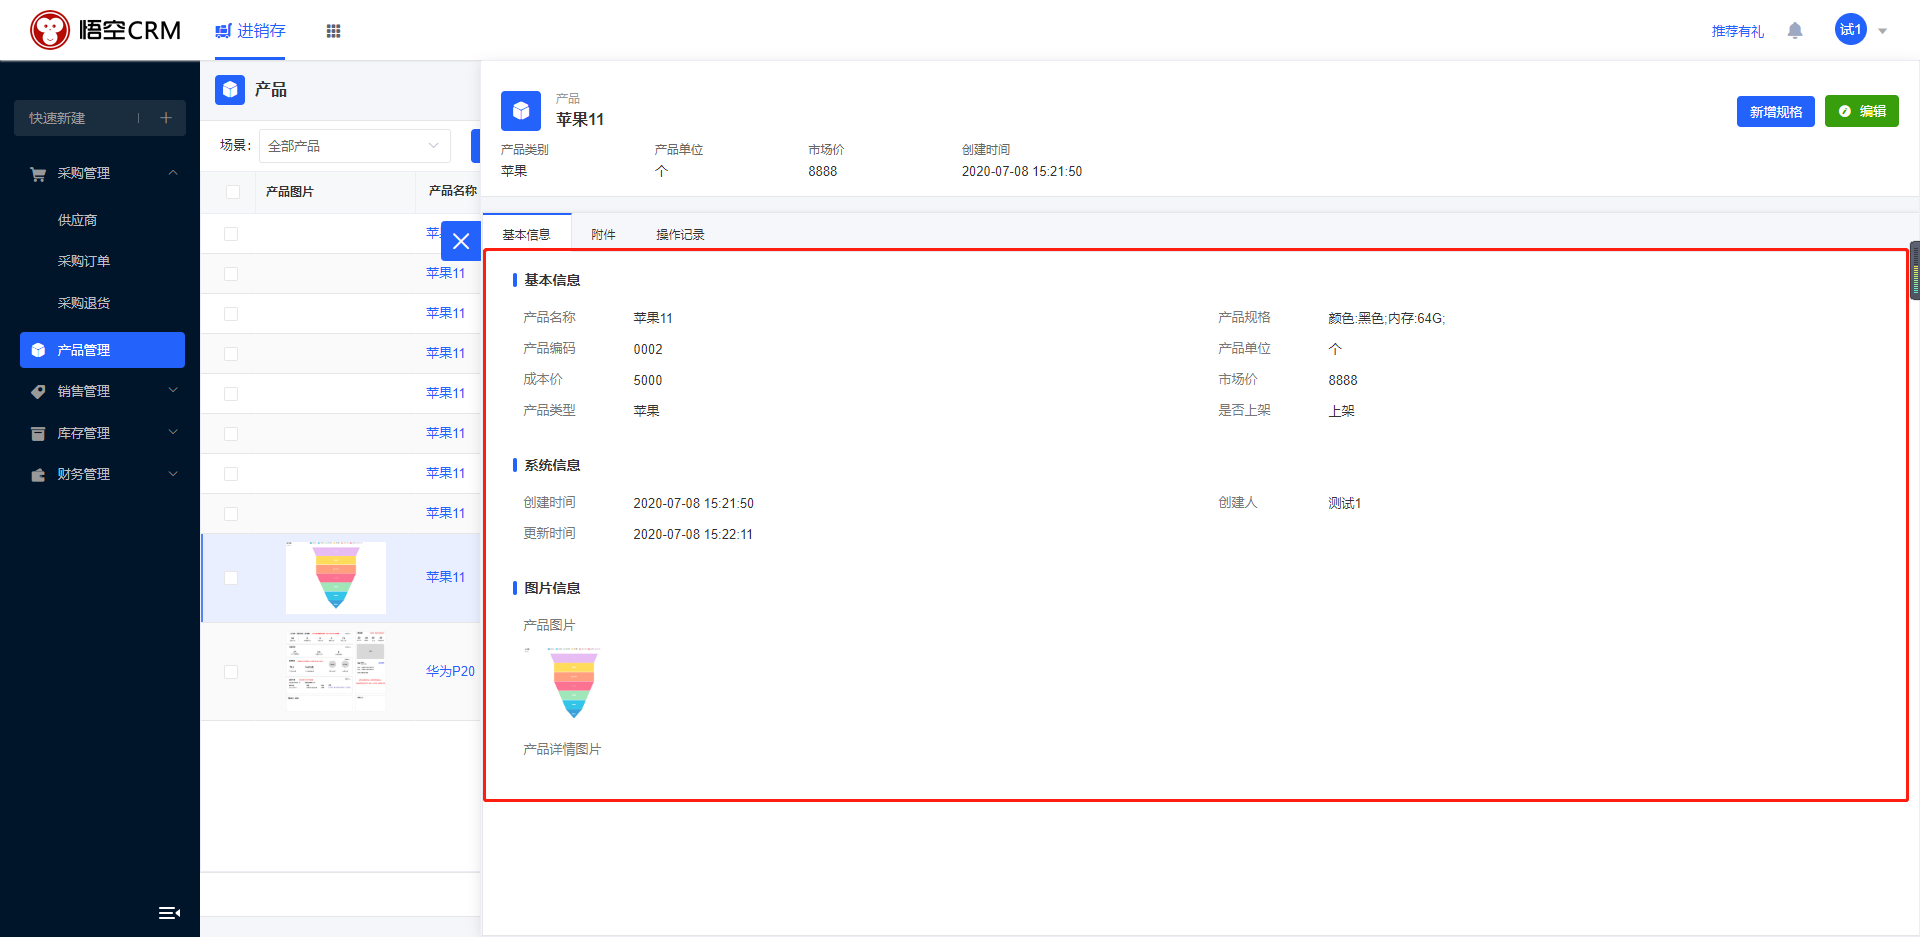Screen dimensions: 1920x937
Task: Select 产品管理 in the sidebar
Action: coord(102,350)
